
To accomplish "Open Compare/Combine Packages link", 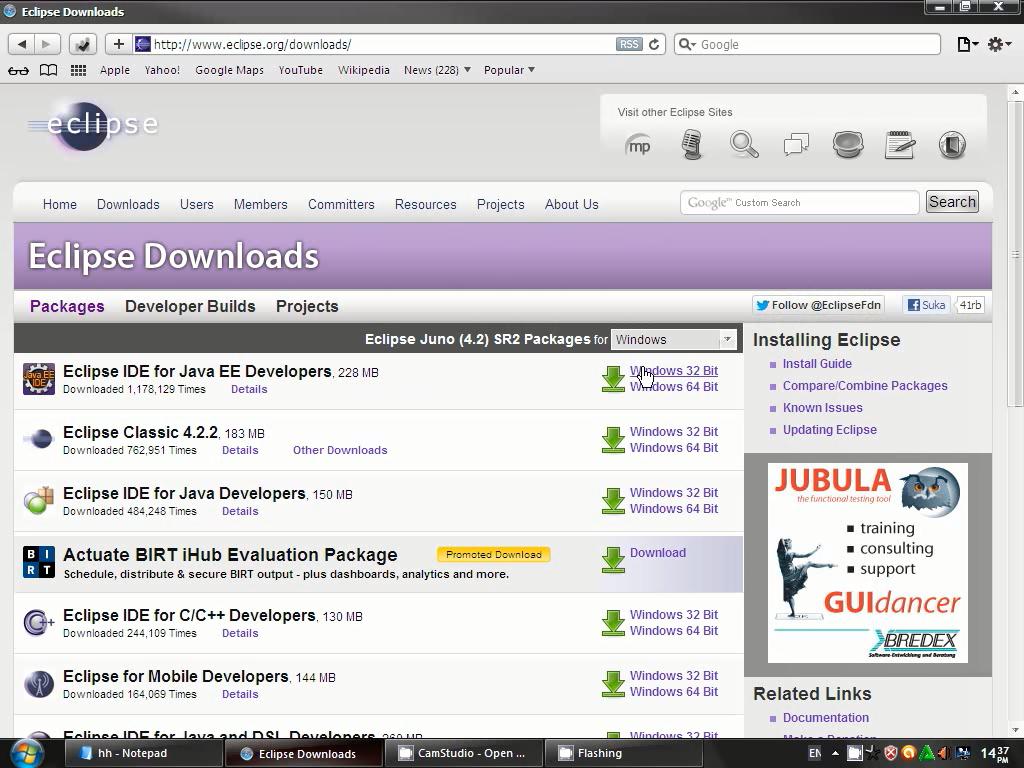I will coord(865,386).
